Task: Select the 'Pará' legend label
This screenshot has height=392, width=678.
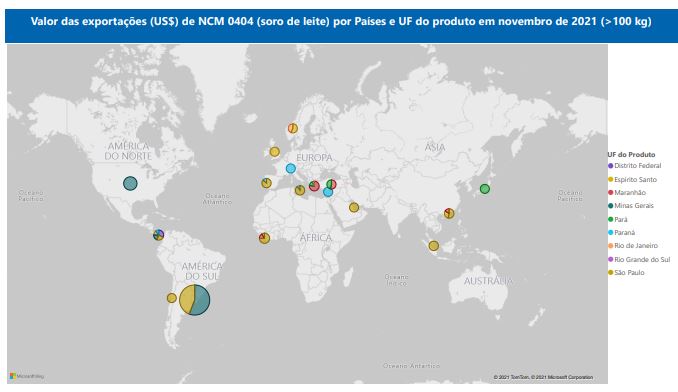Action: 621,219
